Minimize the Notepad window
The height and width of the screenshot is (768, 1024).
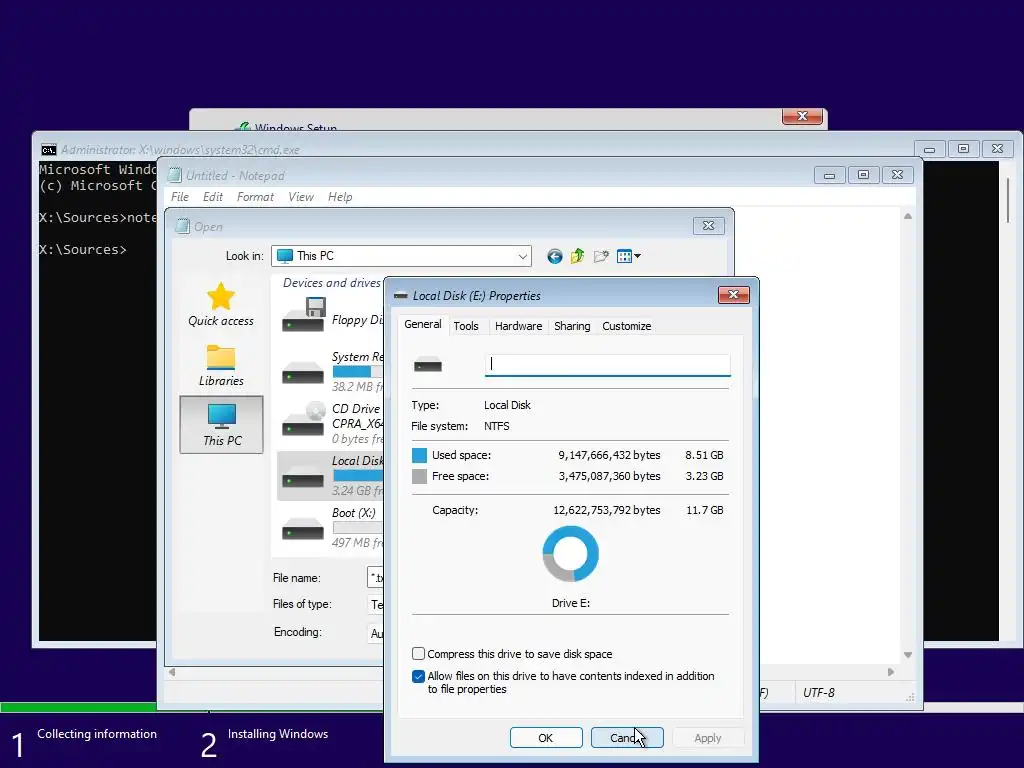point(829,175)
